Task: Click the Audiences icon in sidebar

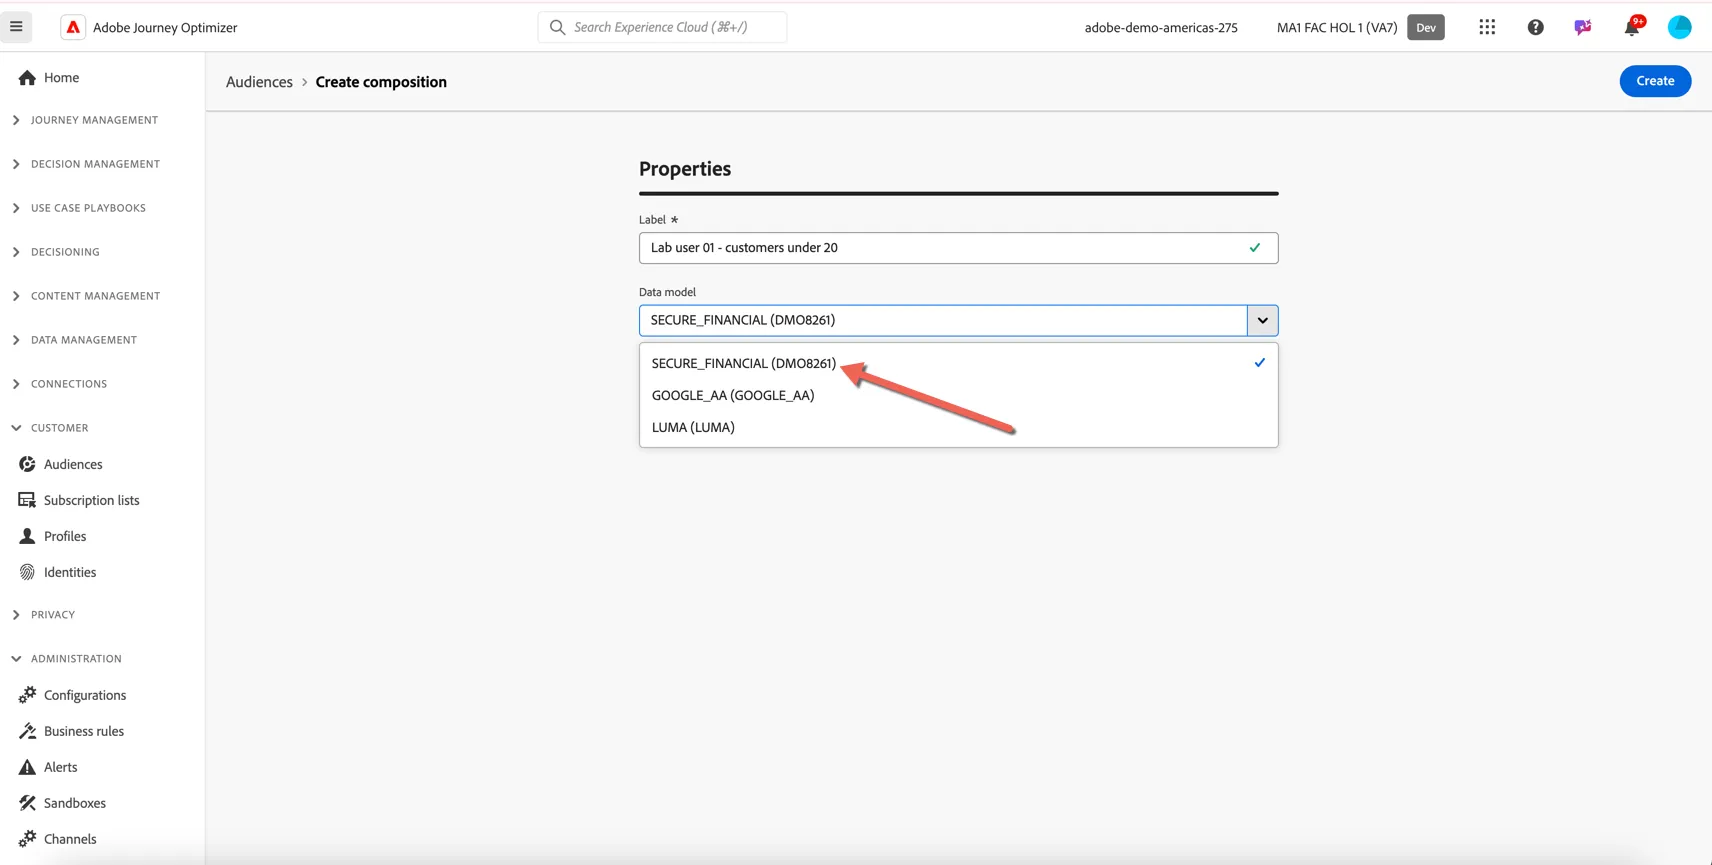Action: pyautogui.click(x=27, y=464)
